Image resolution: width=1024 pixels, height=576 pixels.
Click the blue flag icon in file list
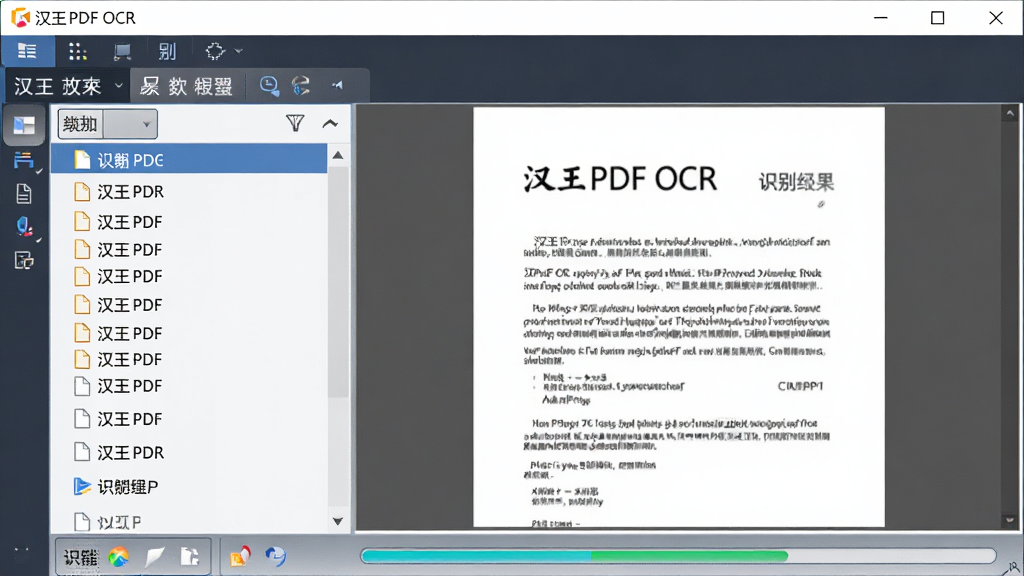[x=82, y=487]
